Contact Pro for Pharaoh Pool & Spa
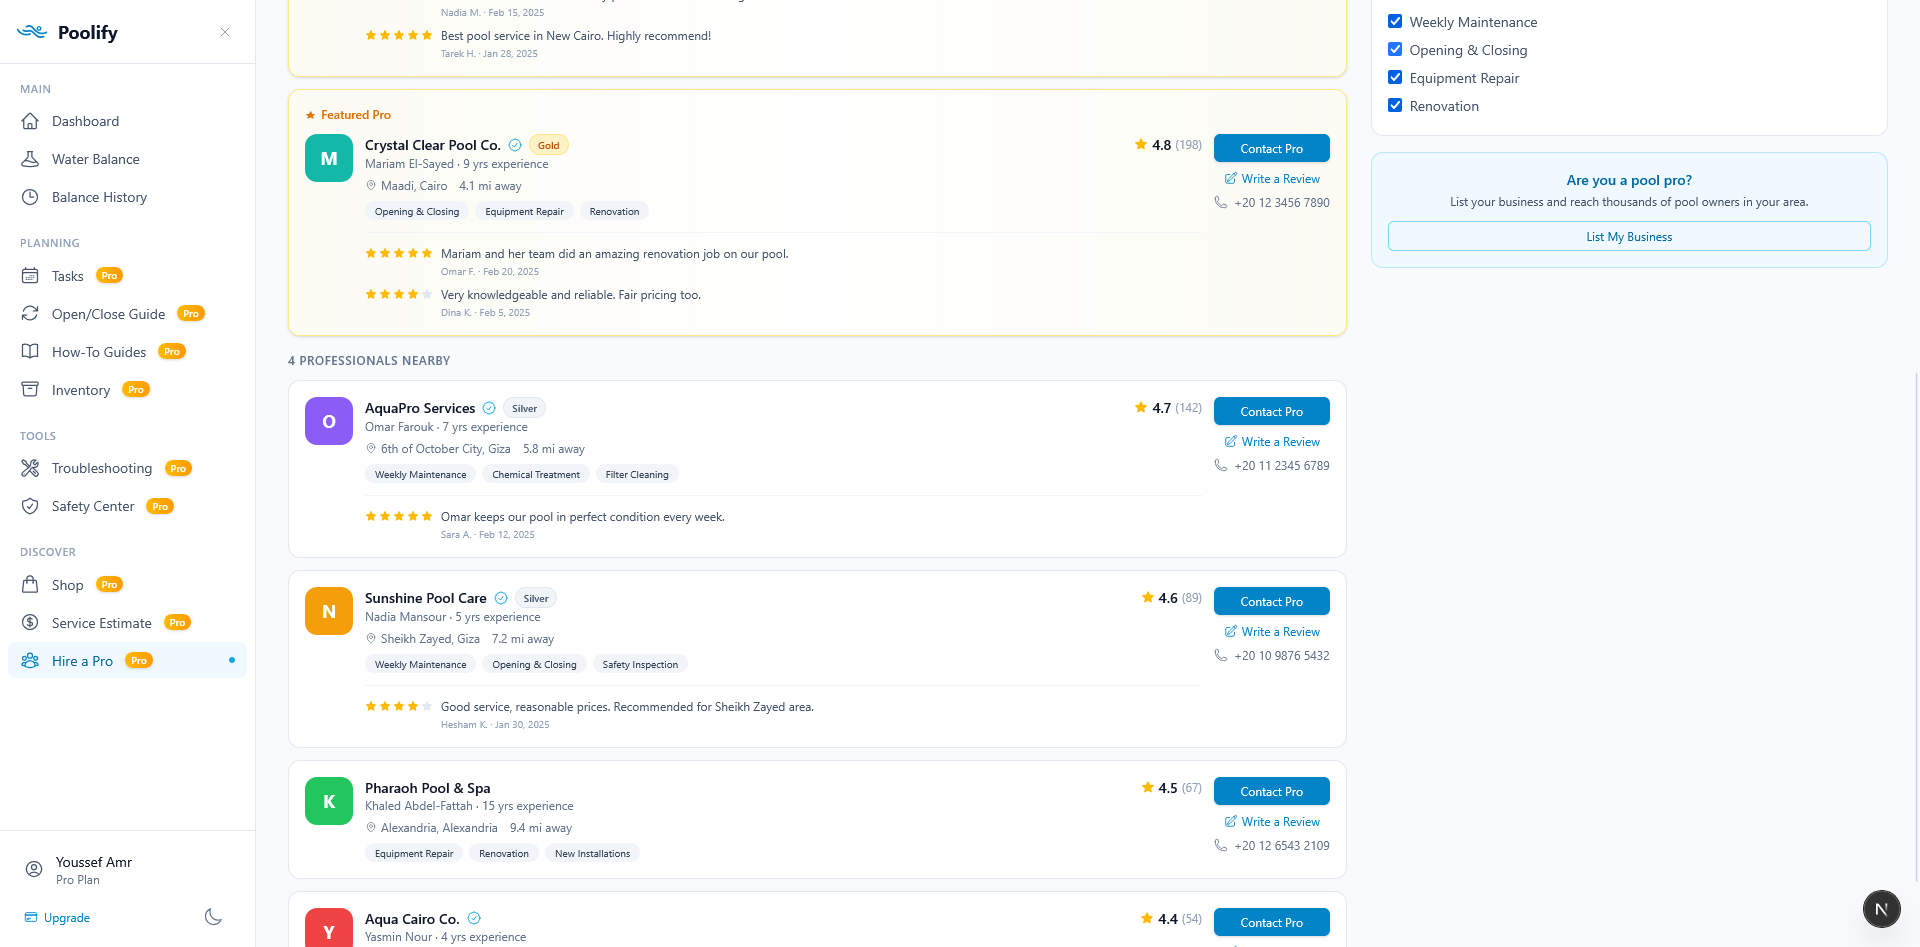The width and height of the screenshot is (1920, 947). pyautogui.click(x=1272, y=791)
